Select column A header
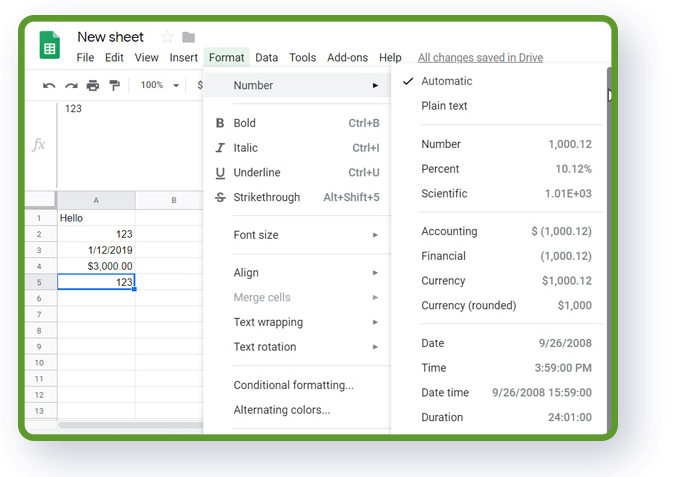The width and height of the screenshot is (681, 477). 96,200
